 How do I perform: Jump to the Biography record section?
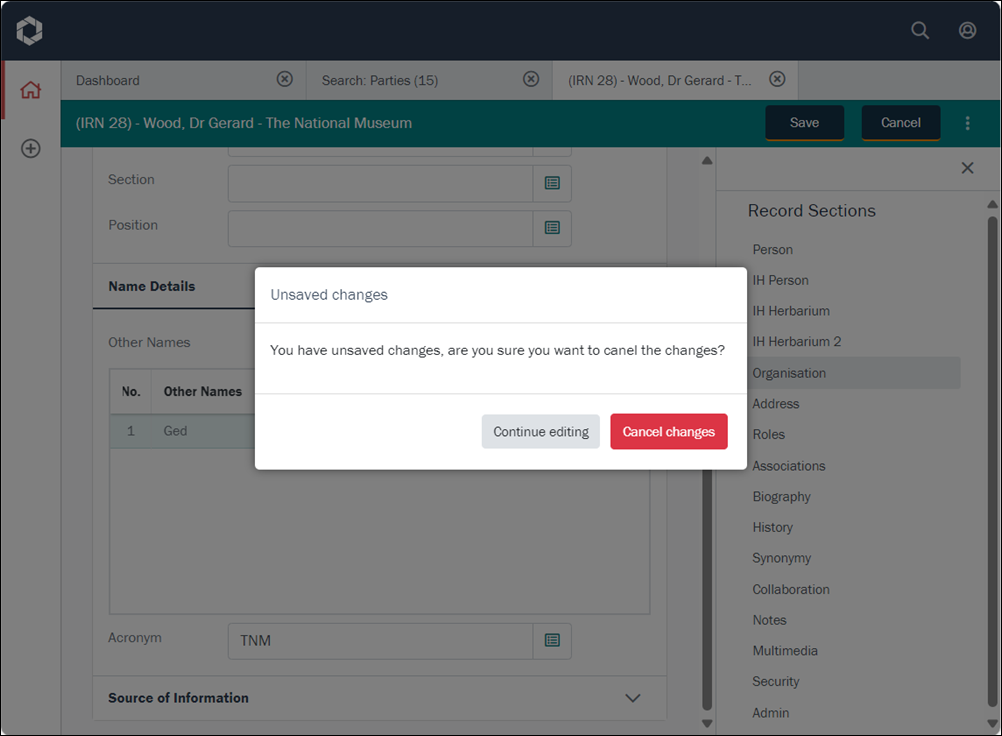781,497
